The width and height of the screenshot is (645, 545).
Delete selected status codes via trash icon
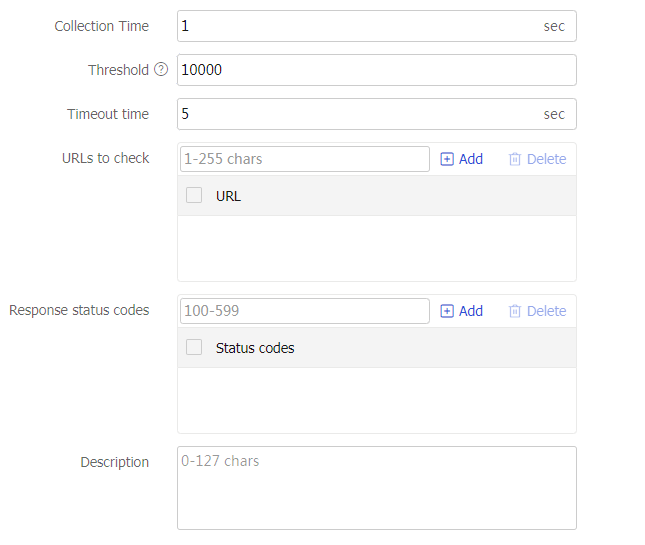point(537,311)
